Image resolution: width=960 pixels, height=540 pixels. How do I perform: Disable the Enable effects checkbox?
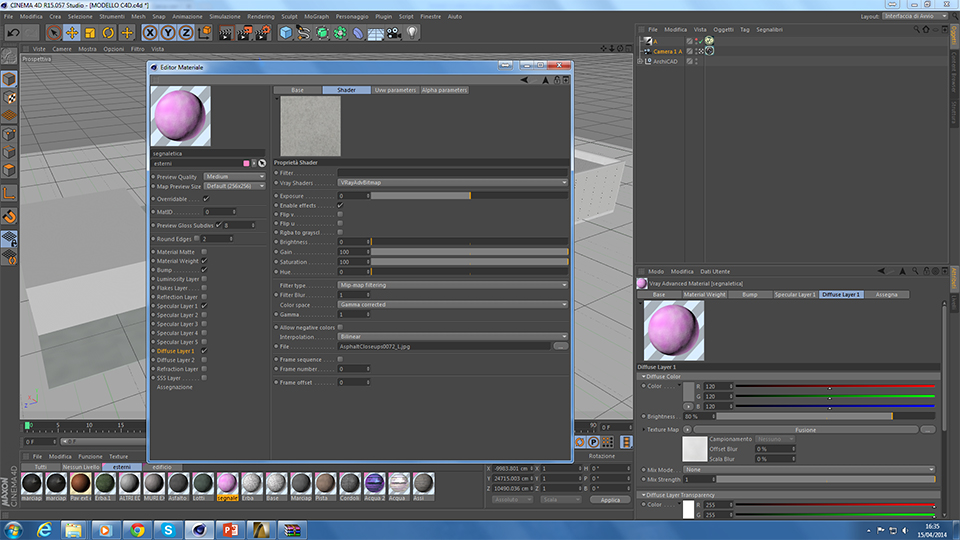tap(340, 205)
